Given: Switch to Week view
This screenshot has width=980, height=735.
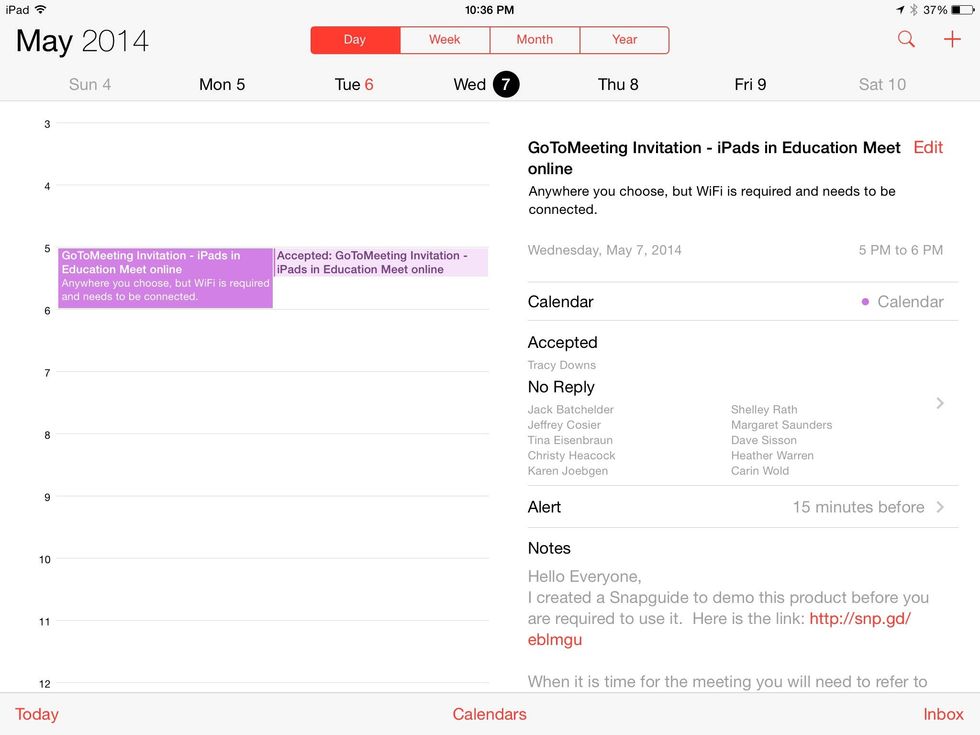Looking at the screenshot, I should tap(444, 39).
